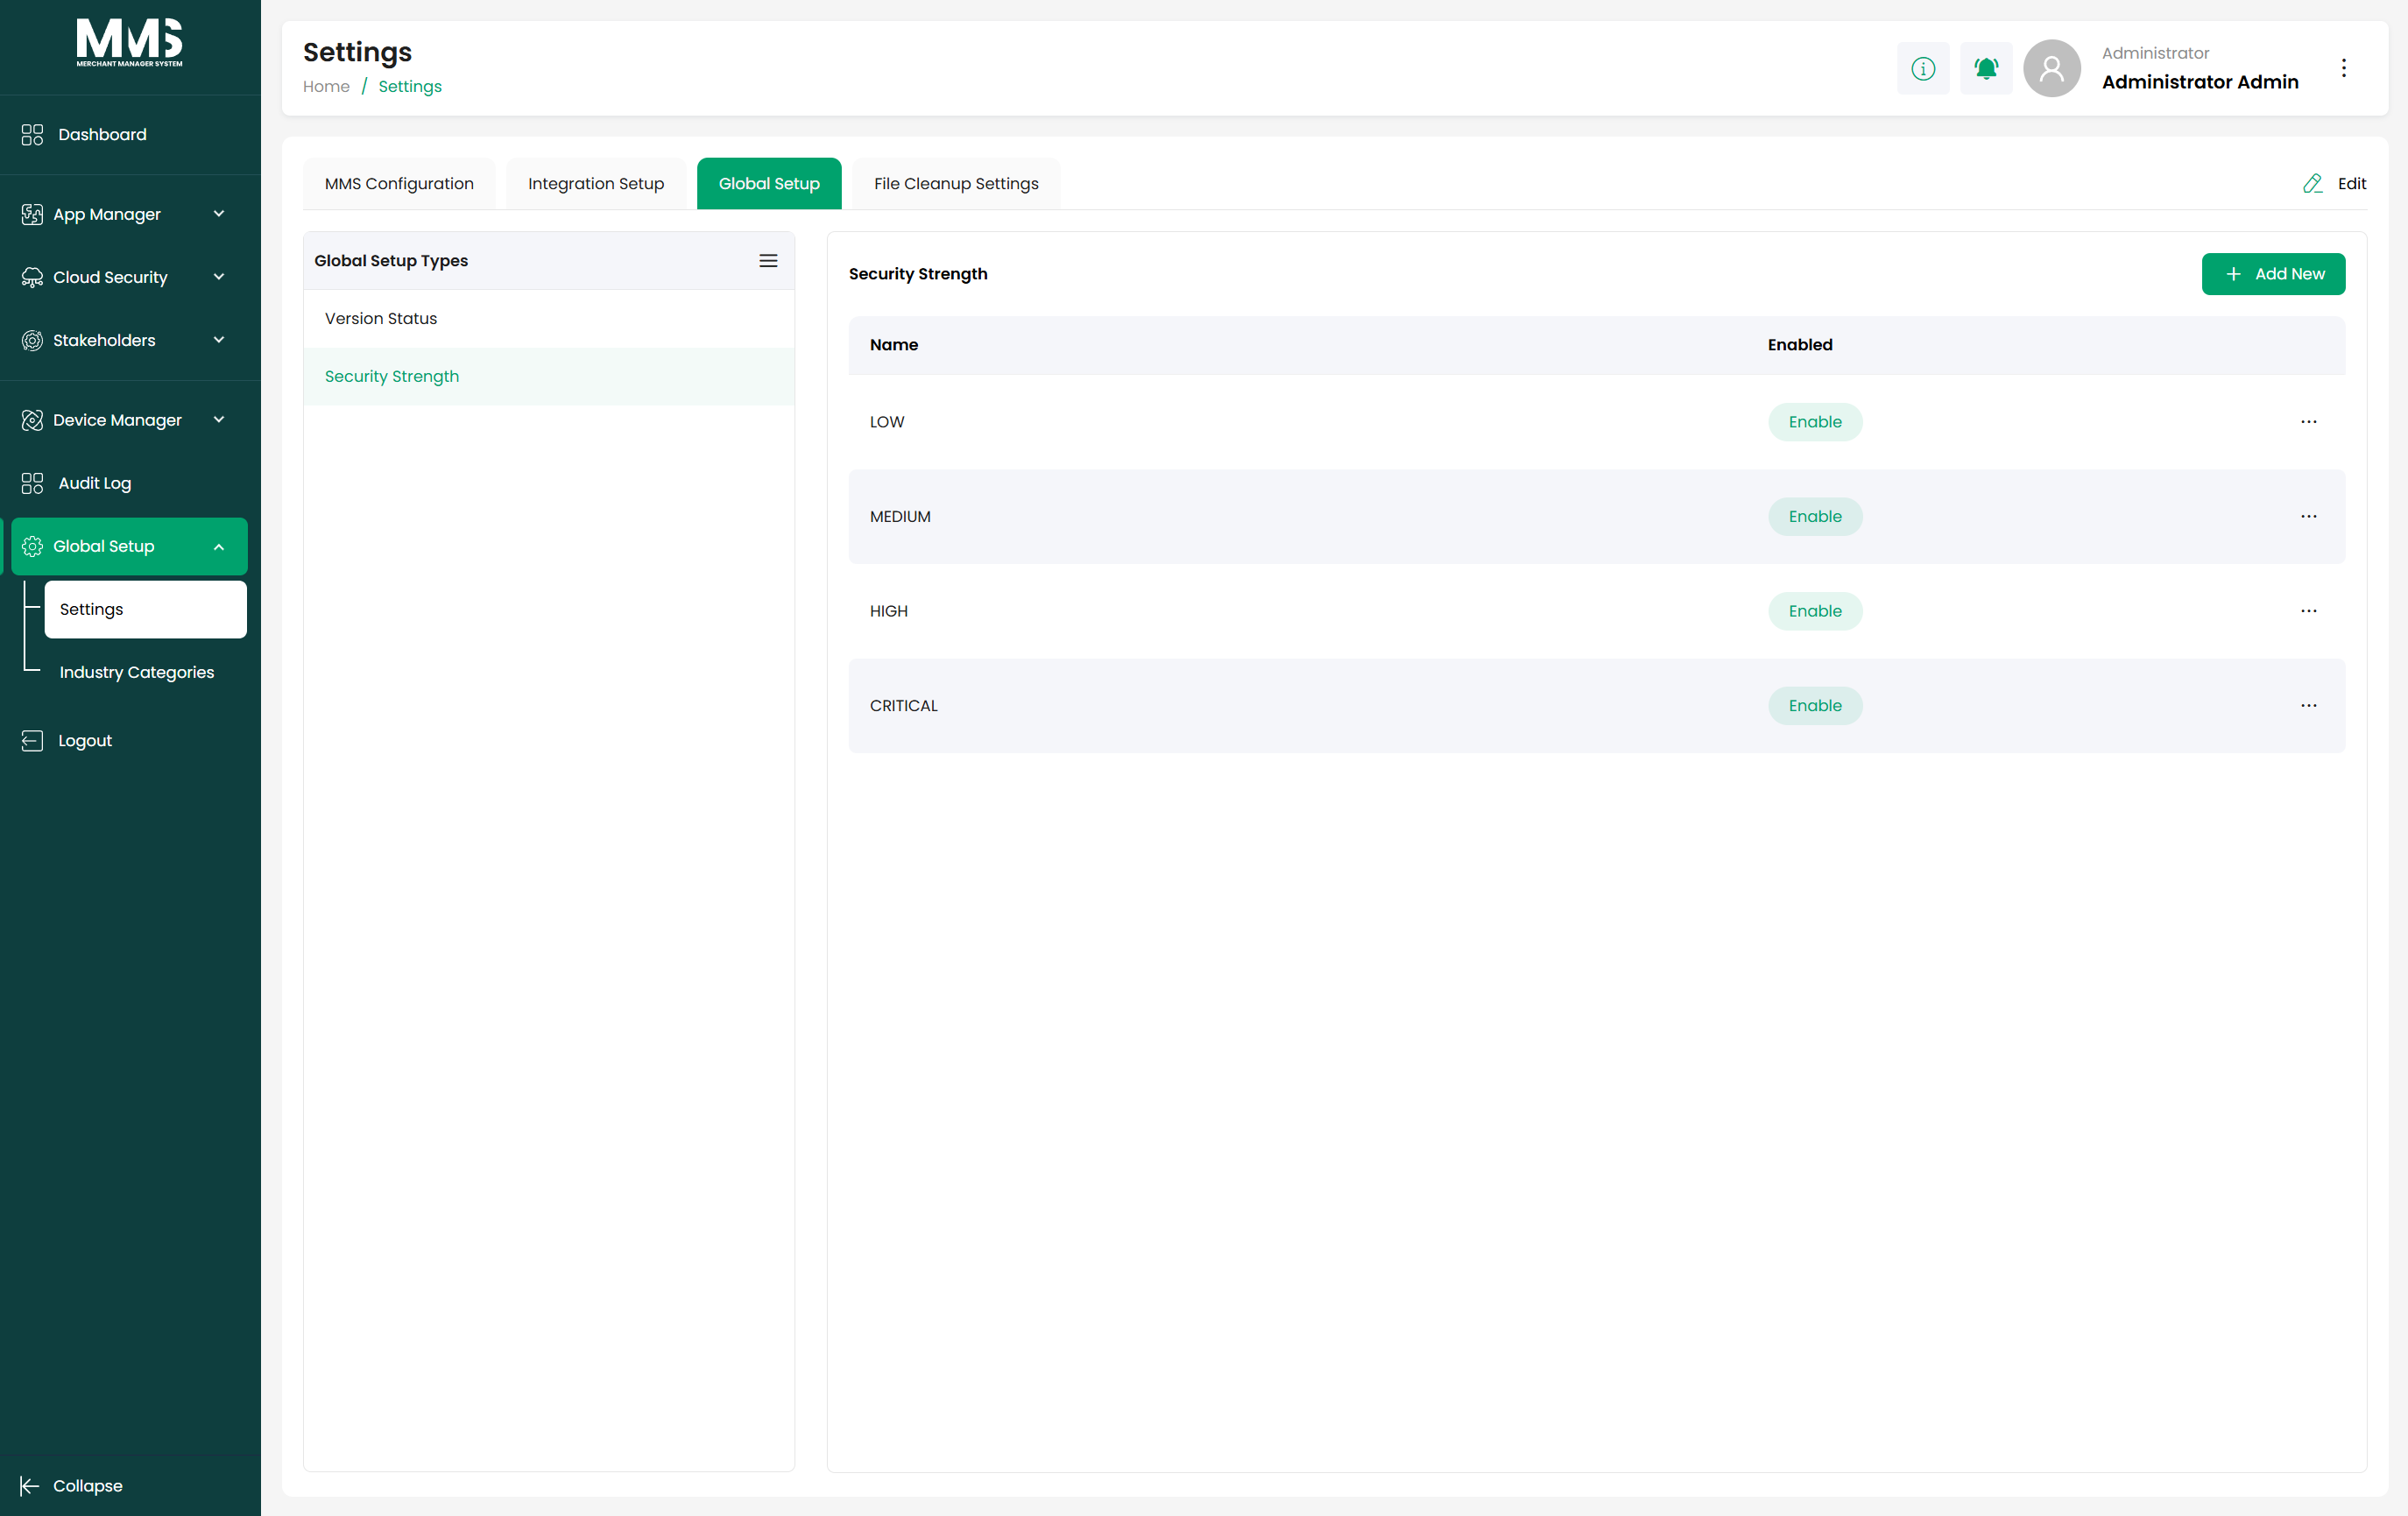
Task: Switch to Integration Setup tab
Action: pyautogui.click(x=596, y=184)
